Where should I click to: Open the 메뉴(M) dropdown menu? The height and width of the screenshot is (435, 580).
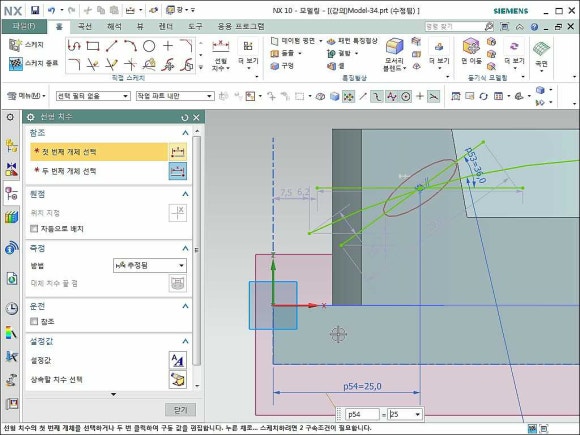pyautogui.click(x=27, y=96)
